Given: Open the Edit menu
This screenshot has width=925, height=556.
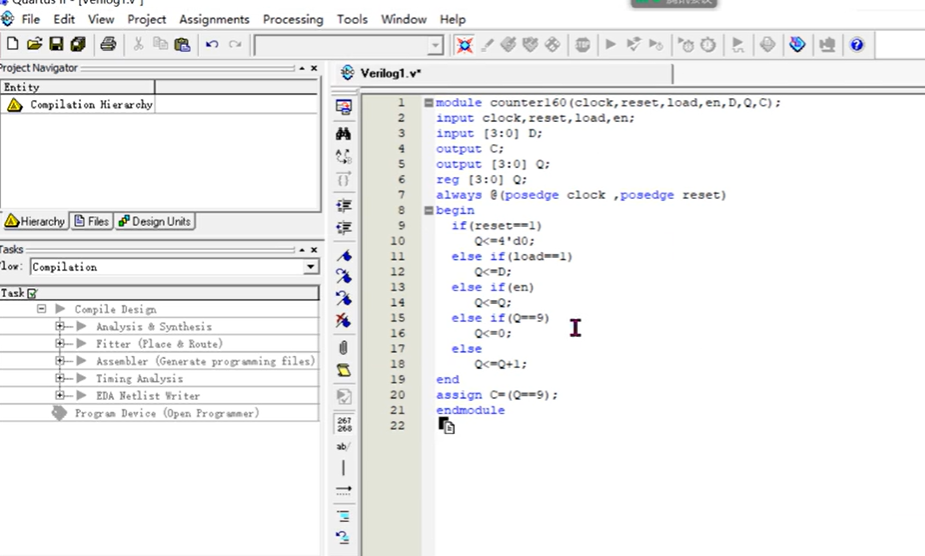Looking at the screenshot, I should coord(64,19).
